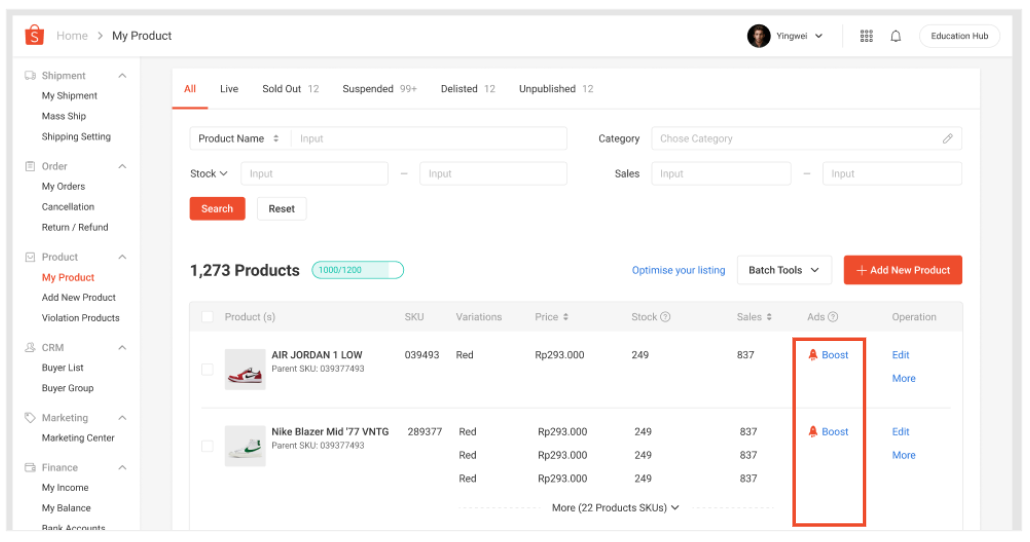Switch to the Delisted tab
The image size is (1030, 542).
coord(468,89)
